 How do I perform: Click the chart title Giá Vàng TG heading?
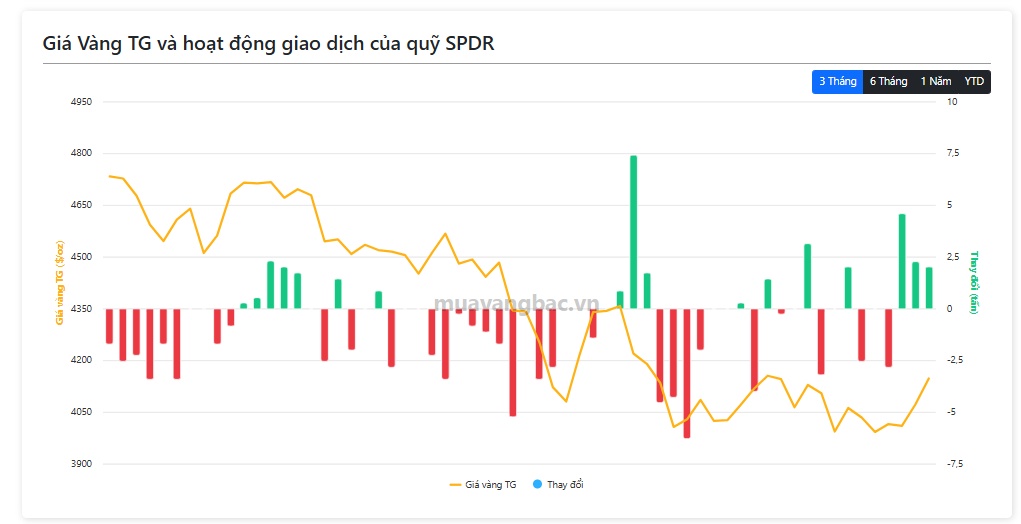click(268, 44)
